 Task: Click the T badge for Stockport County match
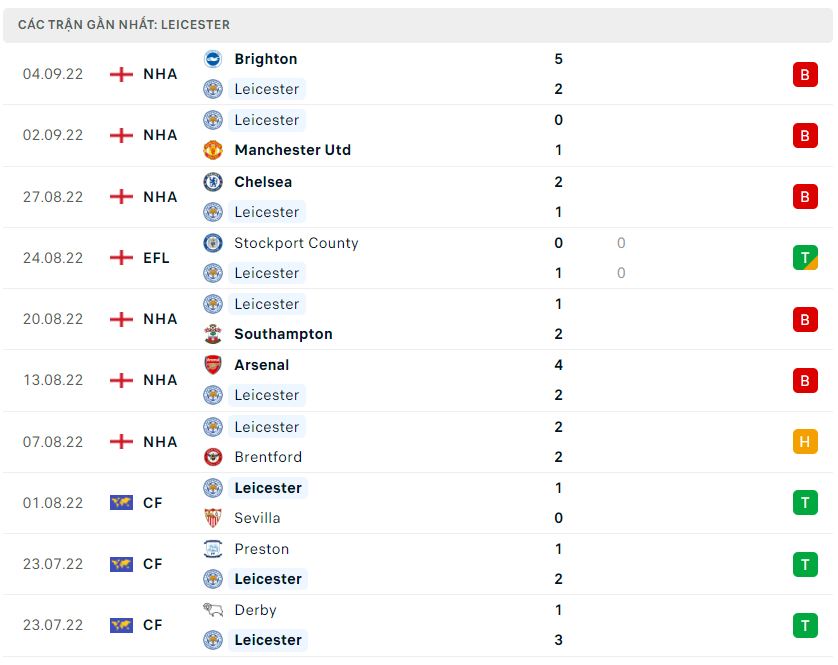[805, 258]
